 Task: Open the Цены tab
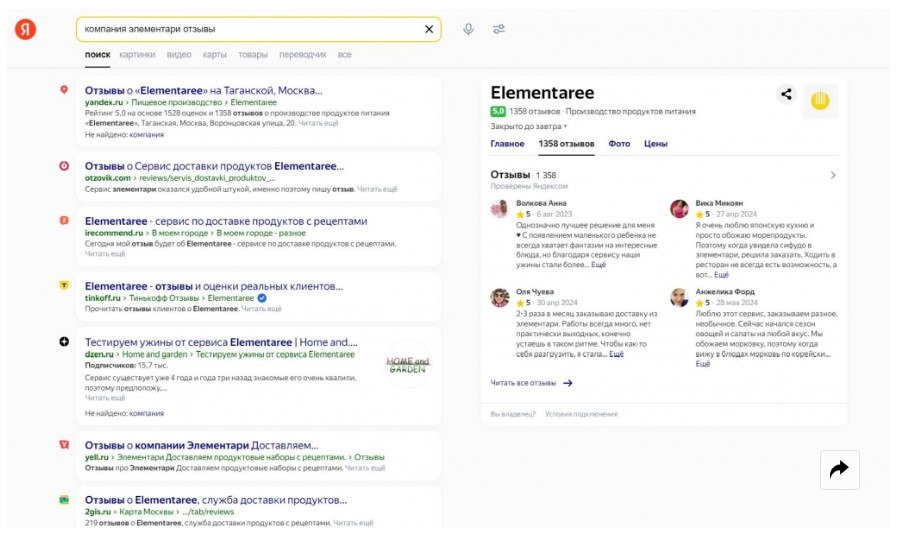pos(655,144)
